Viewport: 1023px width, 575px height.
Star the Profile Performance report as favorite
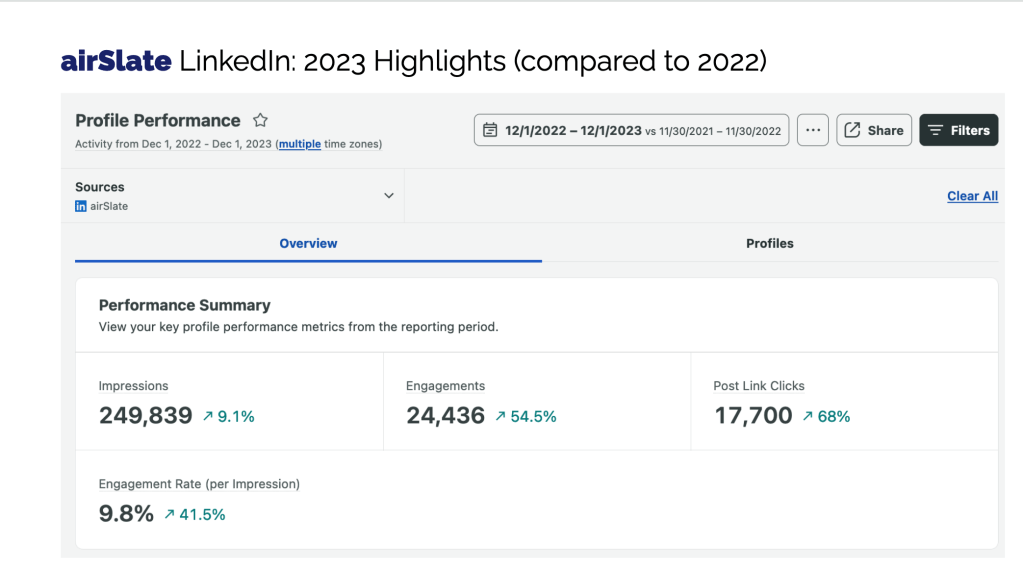click(260, 121)
